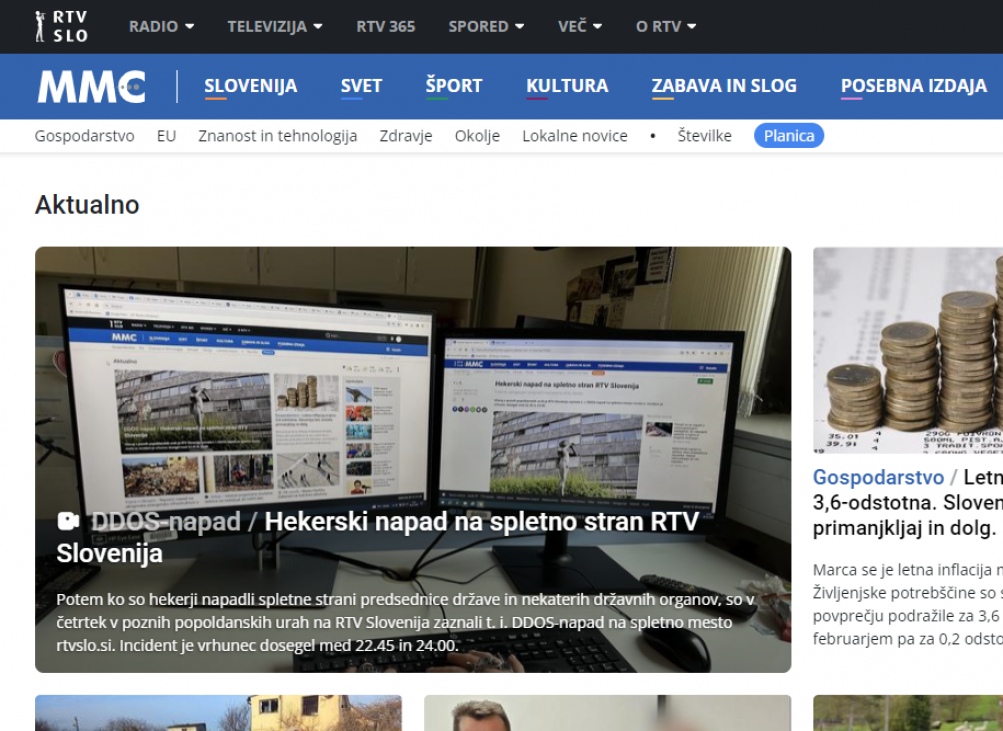Switch to the SVET section
Screen dimensions: 1003x731
pos(361,86)
